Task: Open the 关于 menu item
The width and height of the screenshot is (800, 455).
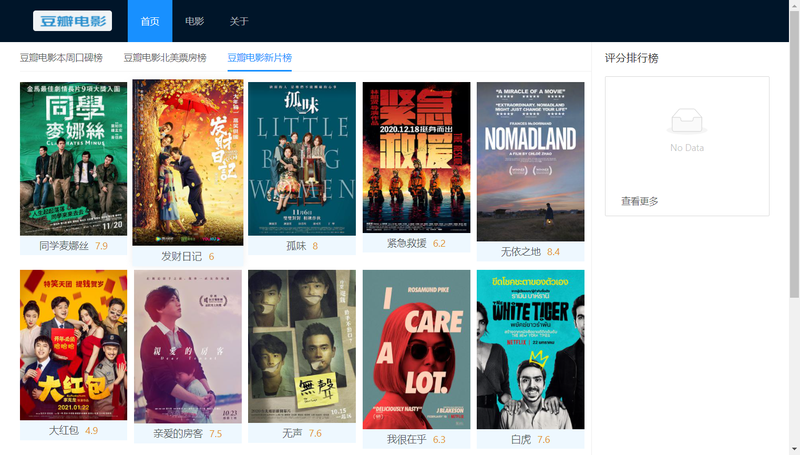Action: (x=239, y=21)
